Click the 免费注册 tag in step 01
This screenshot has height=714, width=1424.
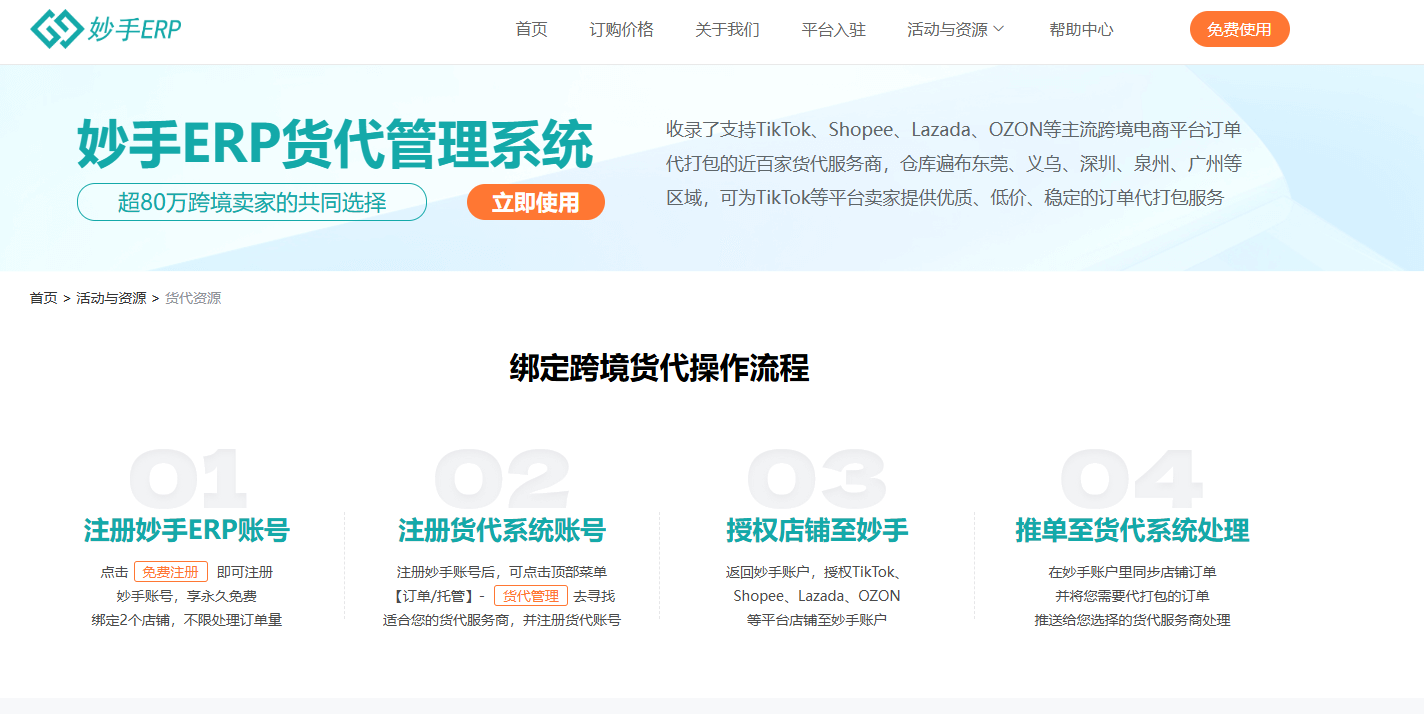[x=171, y=572]
